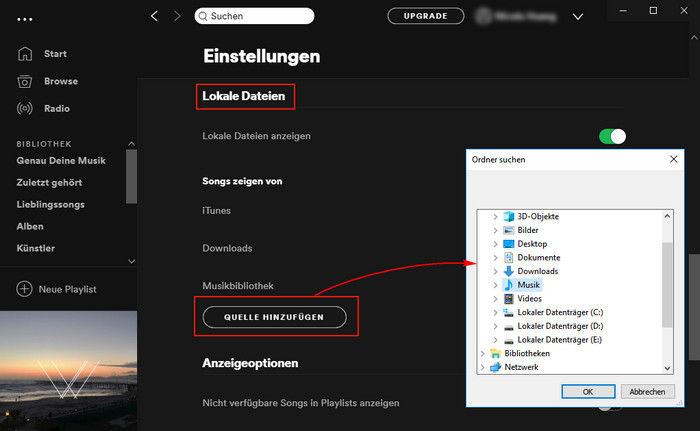The width and height of the screenshot is (700, 431).
Task: Open Lieblingssongs in library
Action: [x=50, y=205]
